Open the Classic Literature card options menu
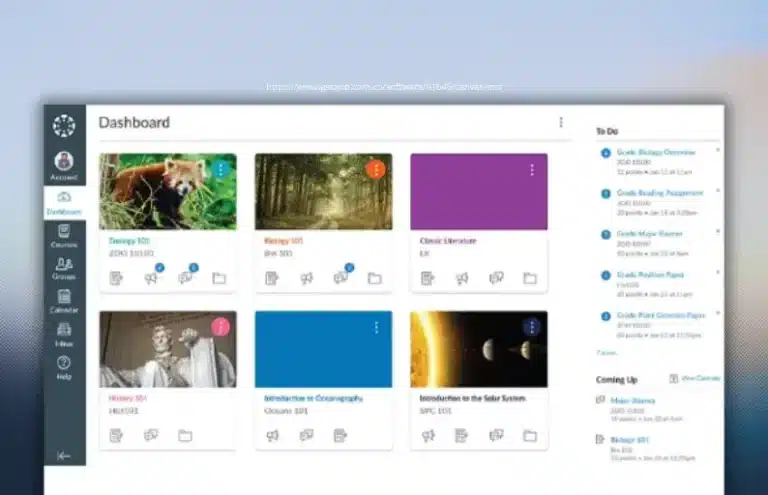Image resolution: width=768 pixels, height=495 pixels. point(532,170)
